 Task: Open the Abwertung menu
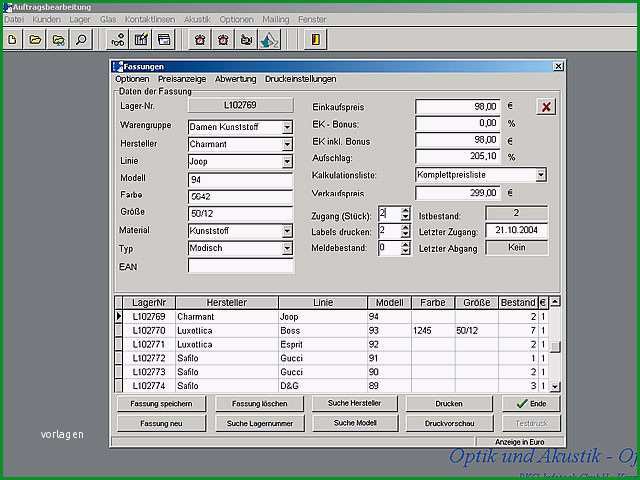pos(236,79)
